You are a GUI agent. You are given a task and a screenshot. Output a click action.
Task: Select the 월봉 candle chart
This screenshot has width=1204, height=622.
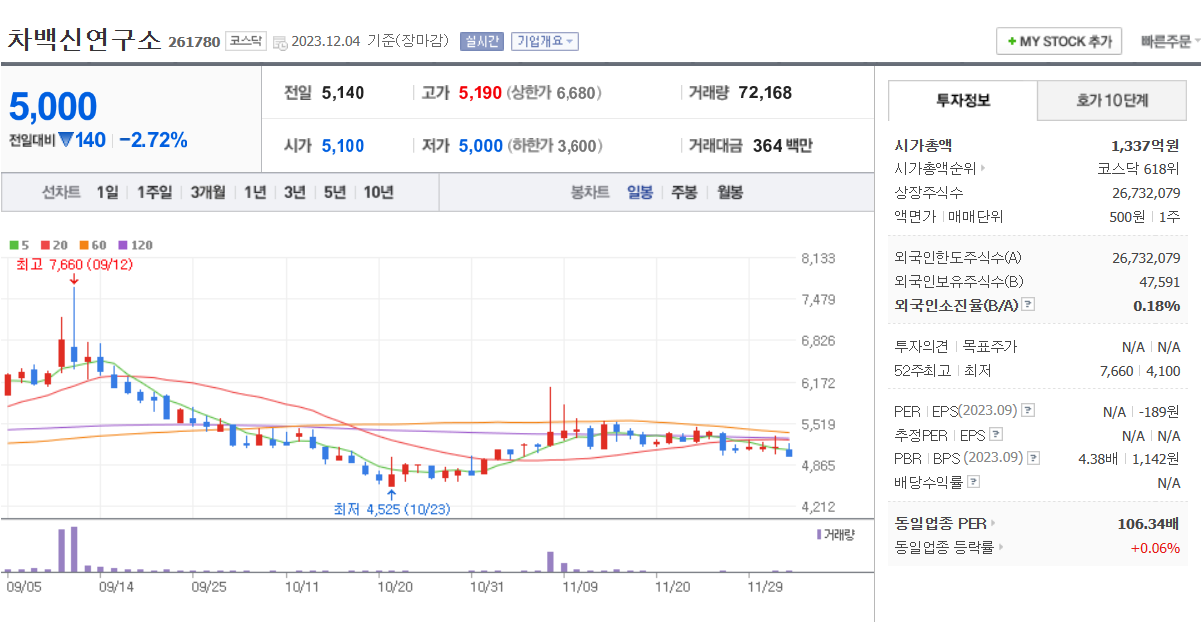pyautogui.click(x=730, y=192)
